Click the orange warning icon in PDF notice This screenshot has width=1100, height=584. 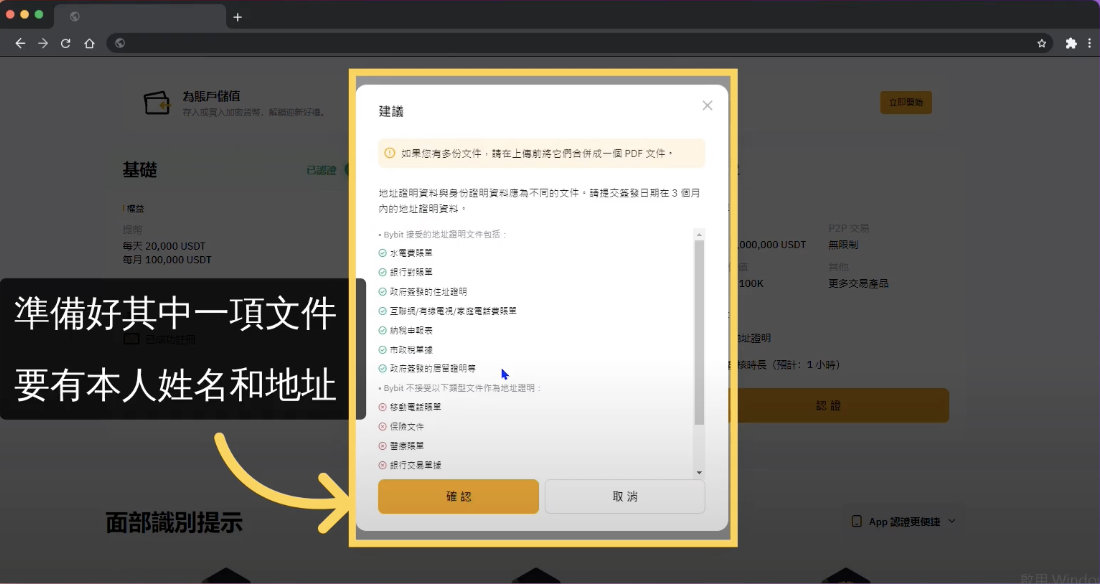click(389, 153)
